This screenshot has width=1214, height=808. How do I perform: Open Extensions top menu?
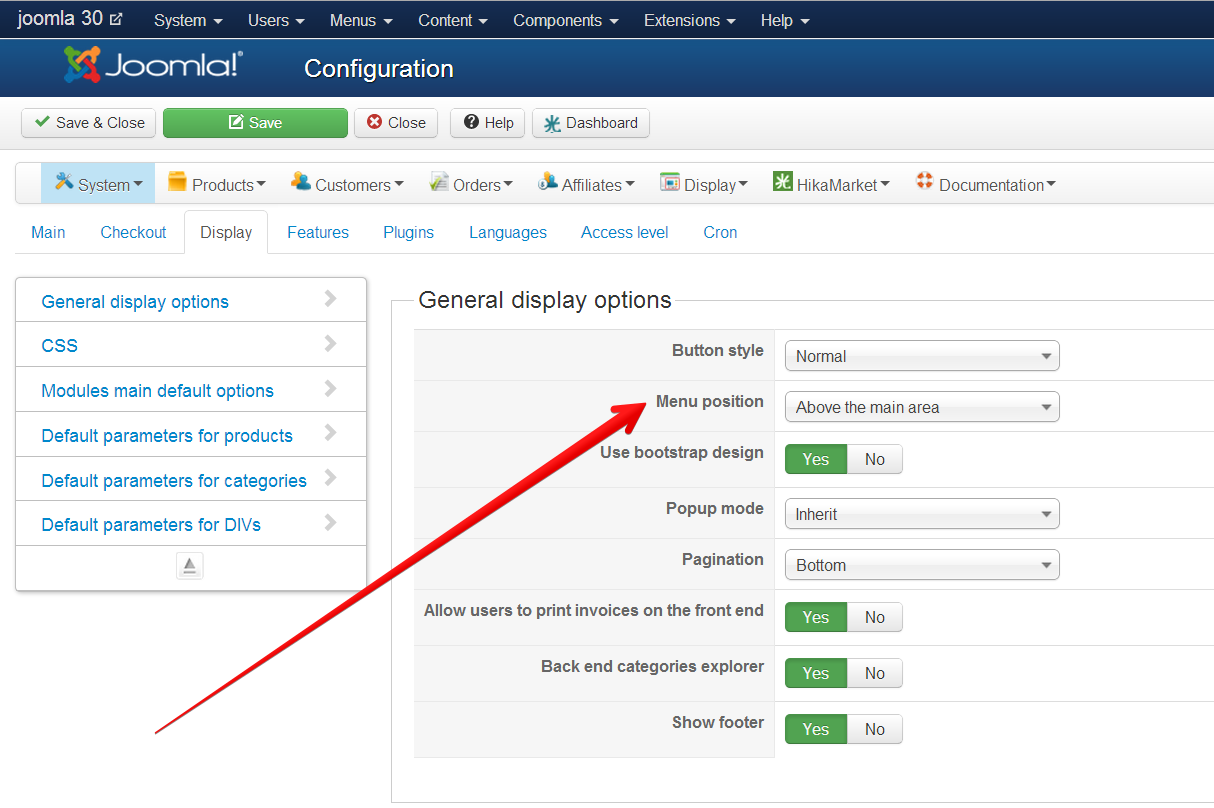[690, 20]
